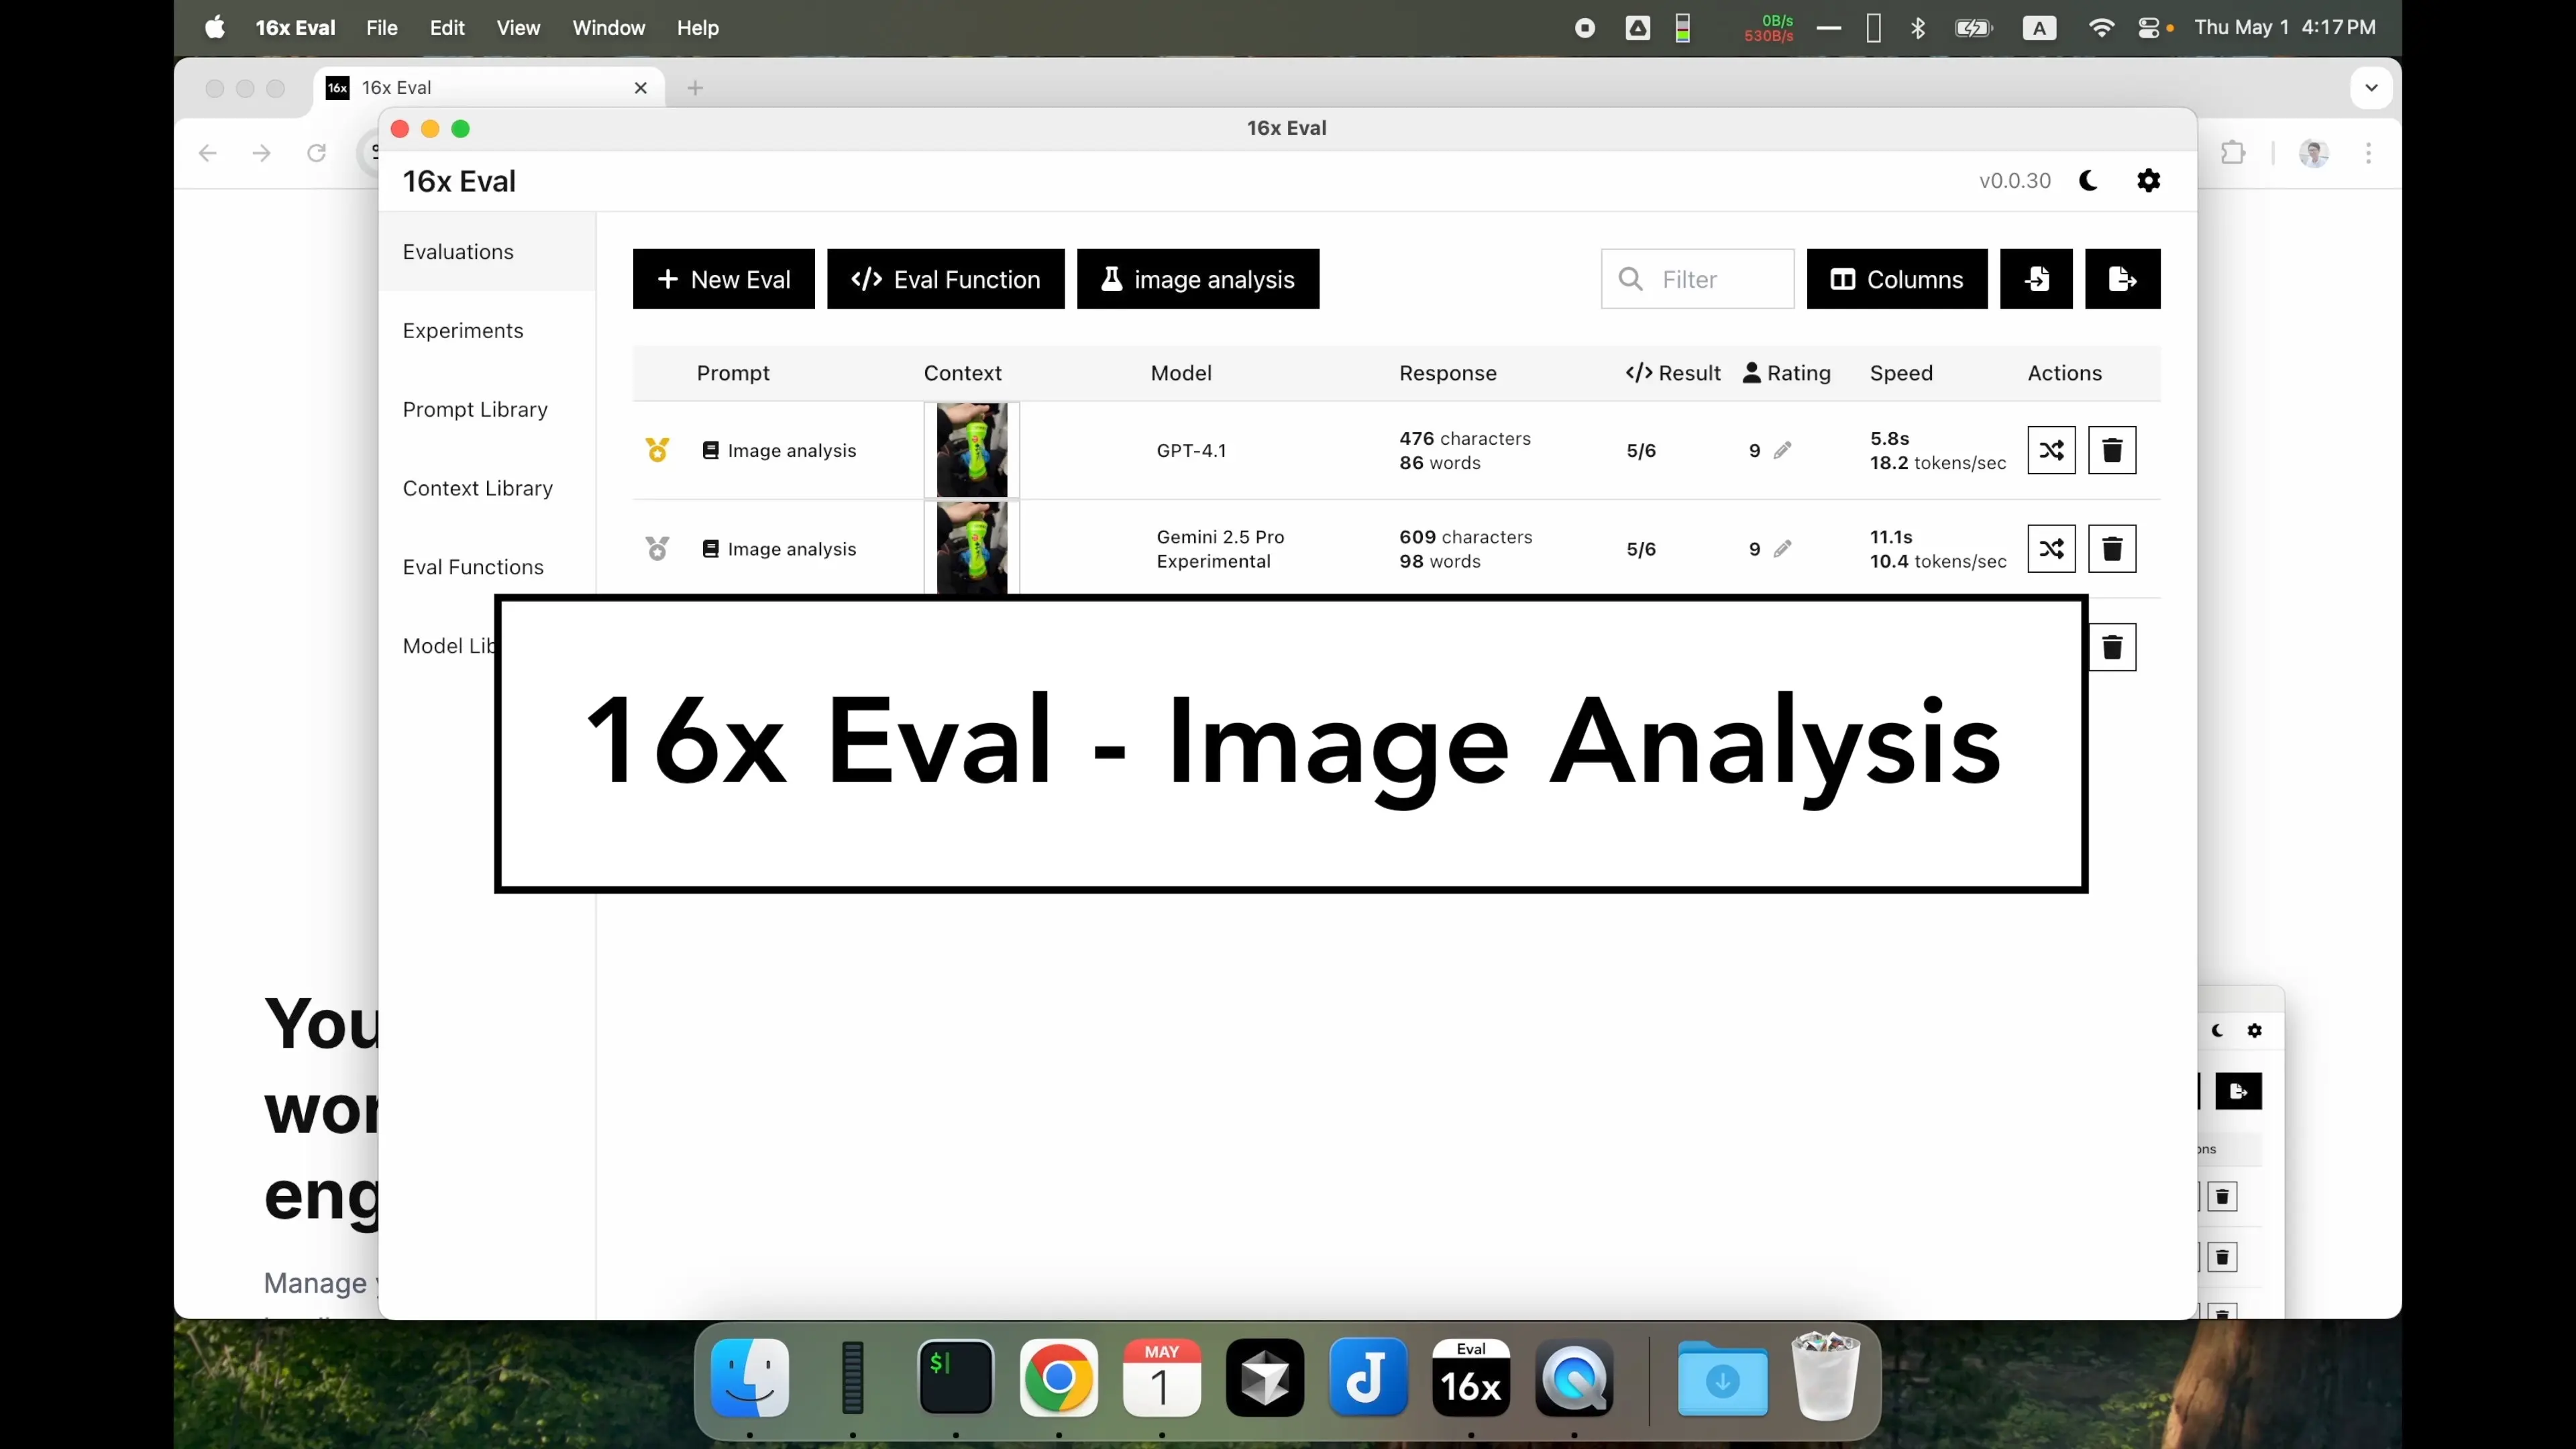Click export button in background window
The width and height of the screenshot is (2576, 1449).
[2238, 1091]
